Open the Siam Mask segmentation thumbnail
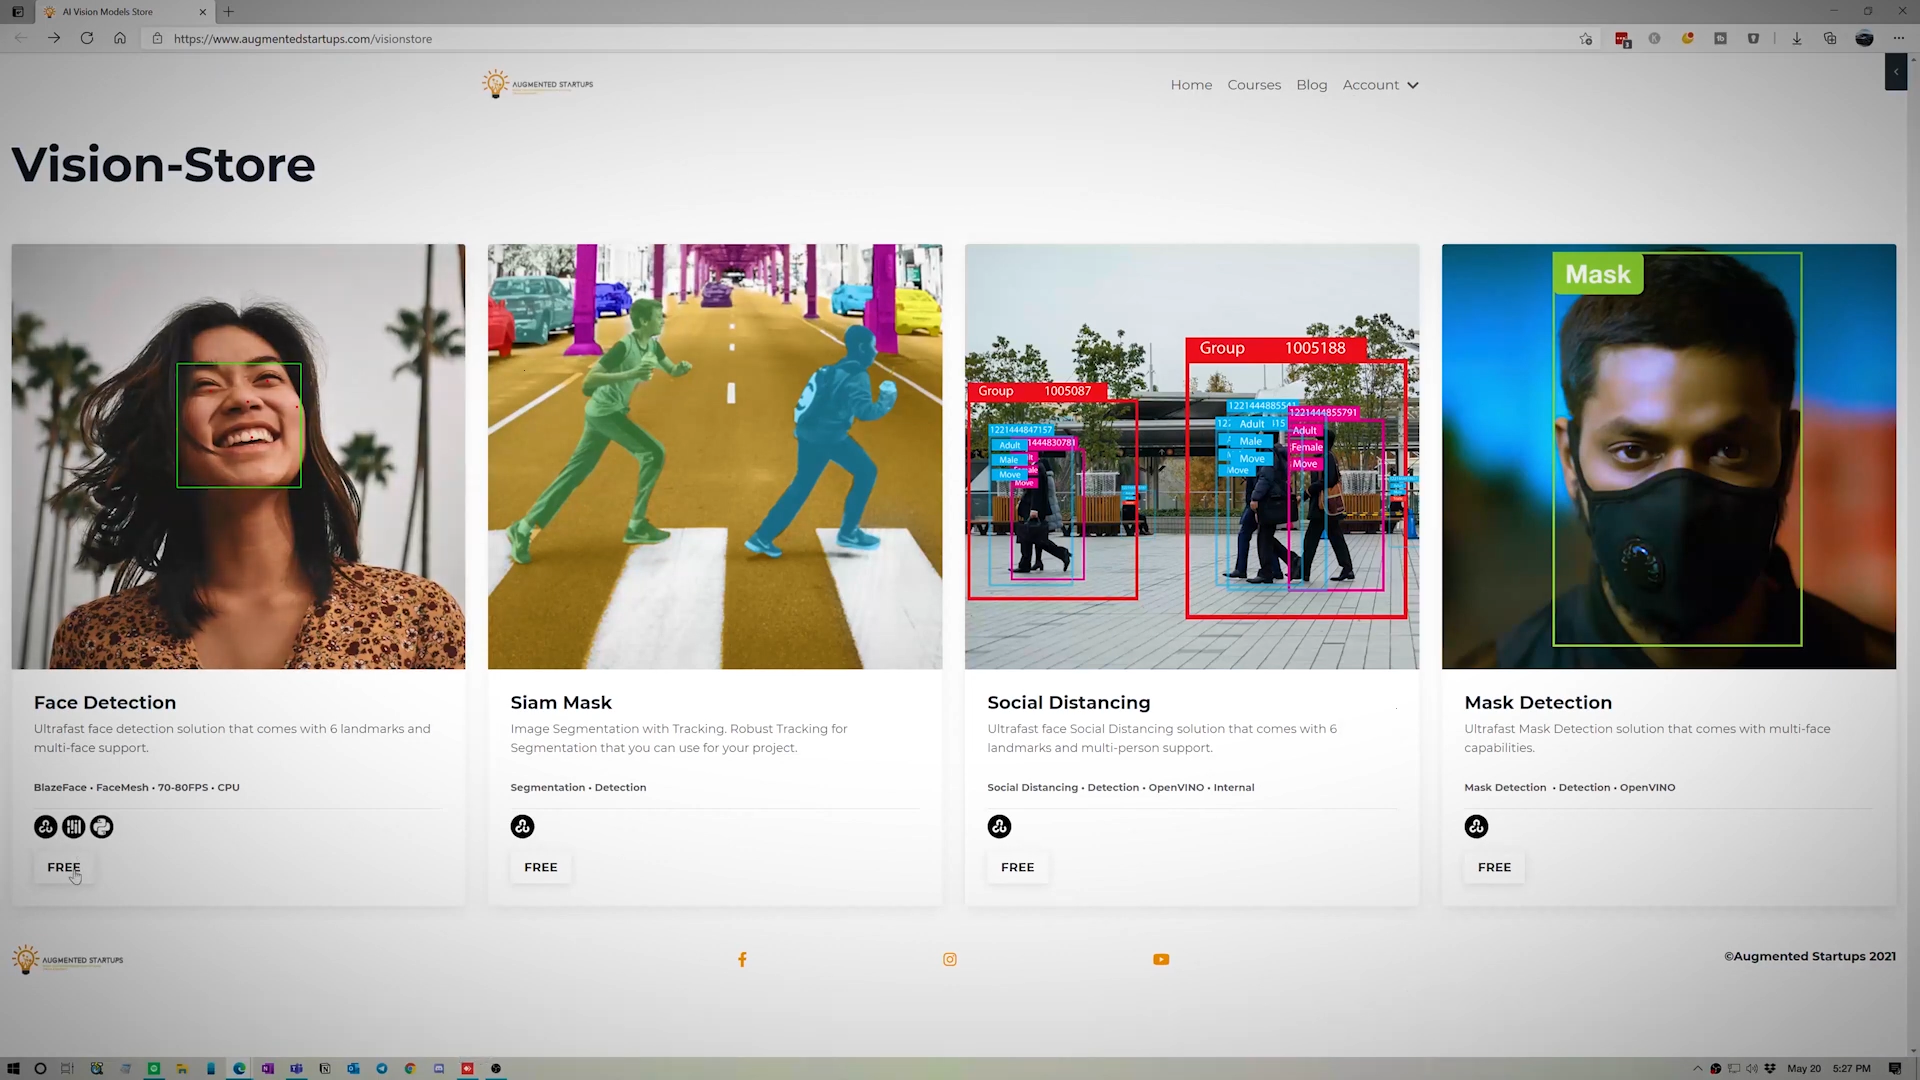The width and height of the screenshot is (1920, 1080). [x=714, y=456]
